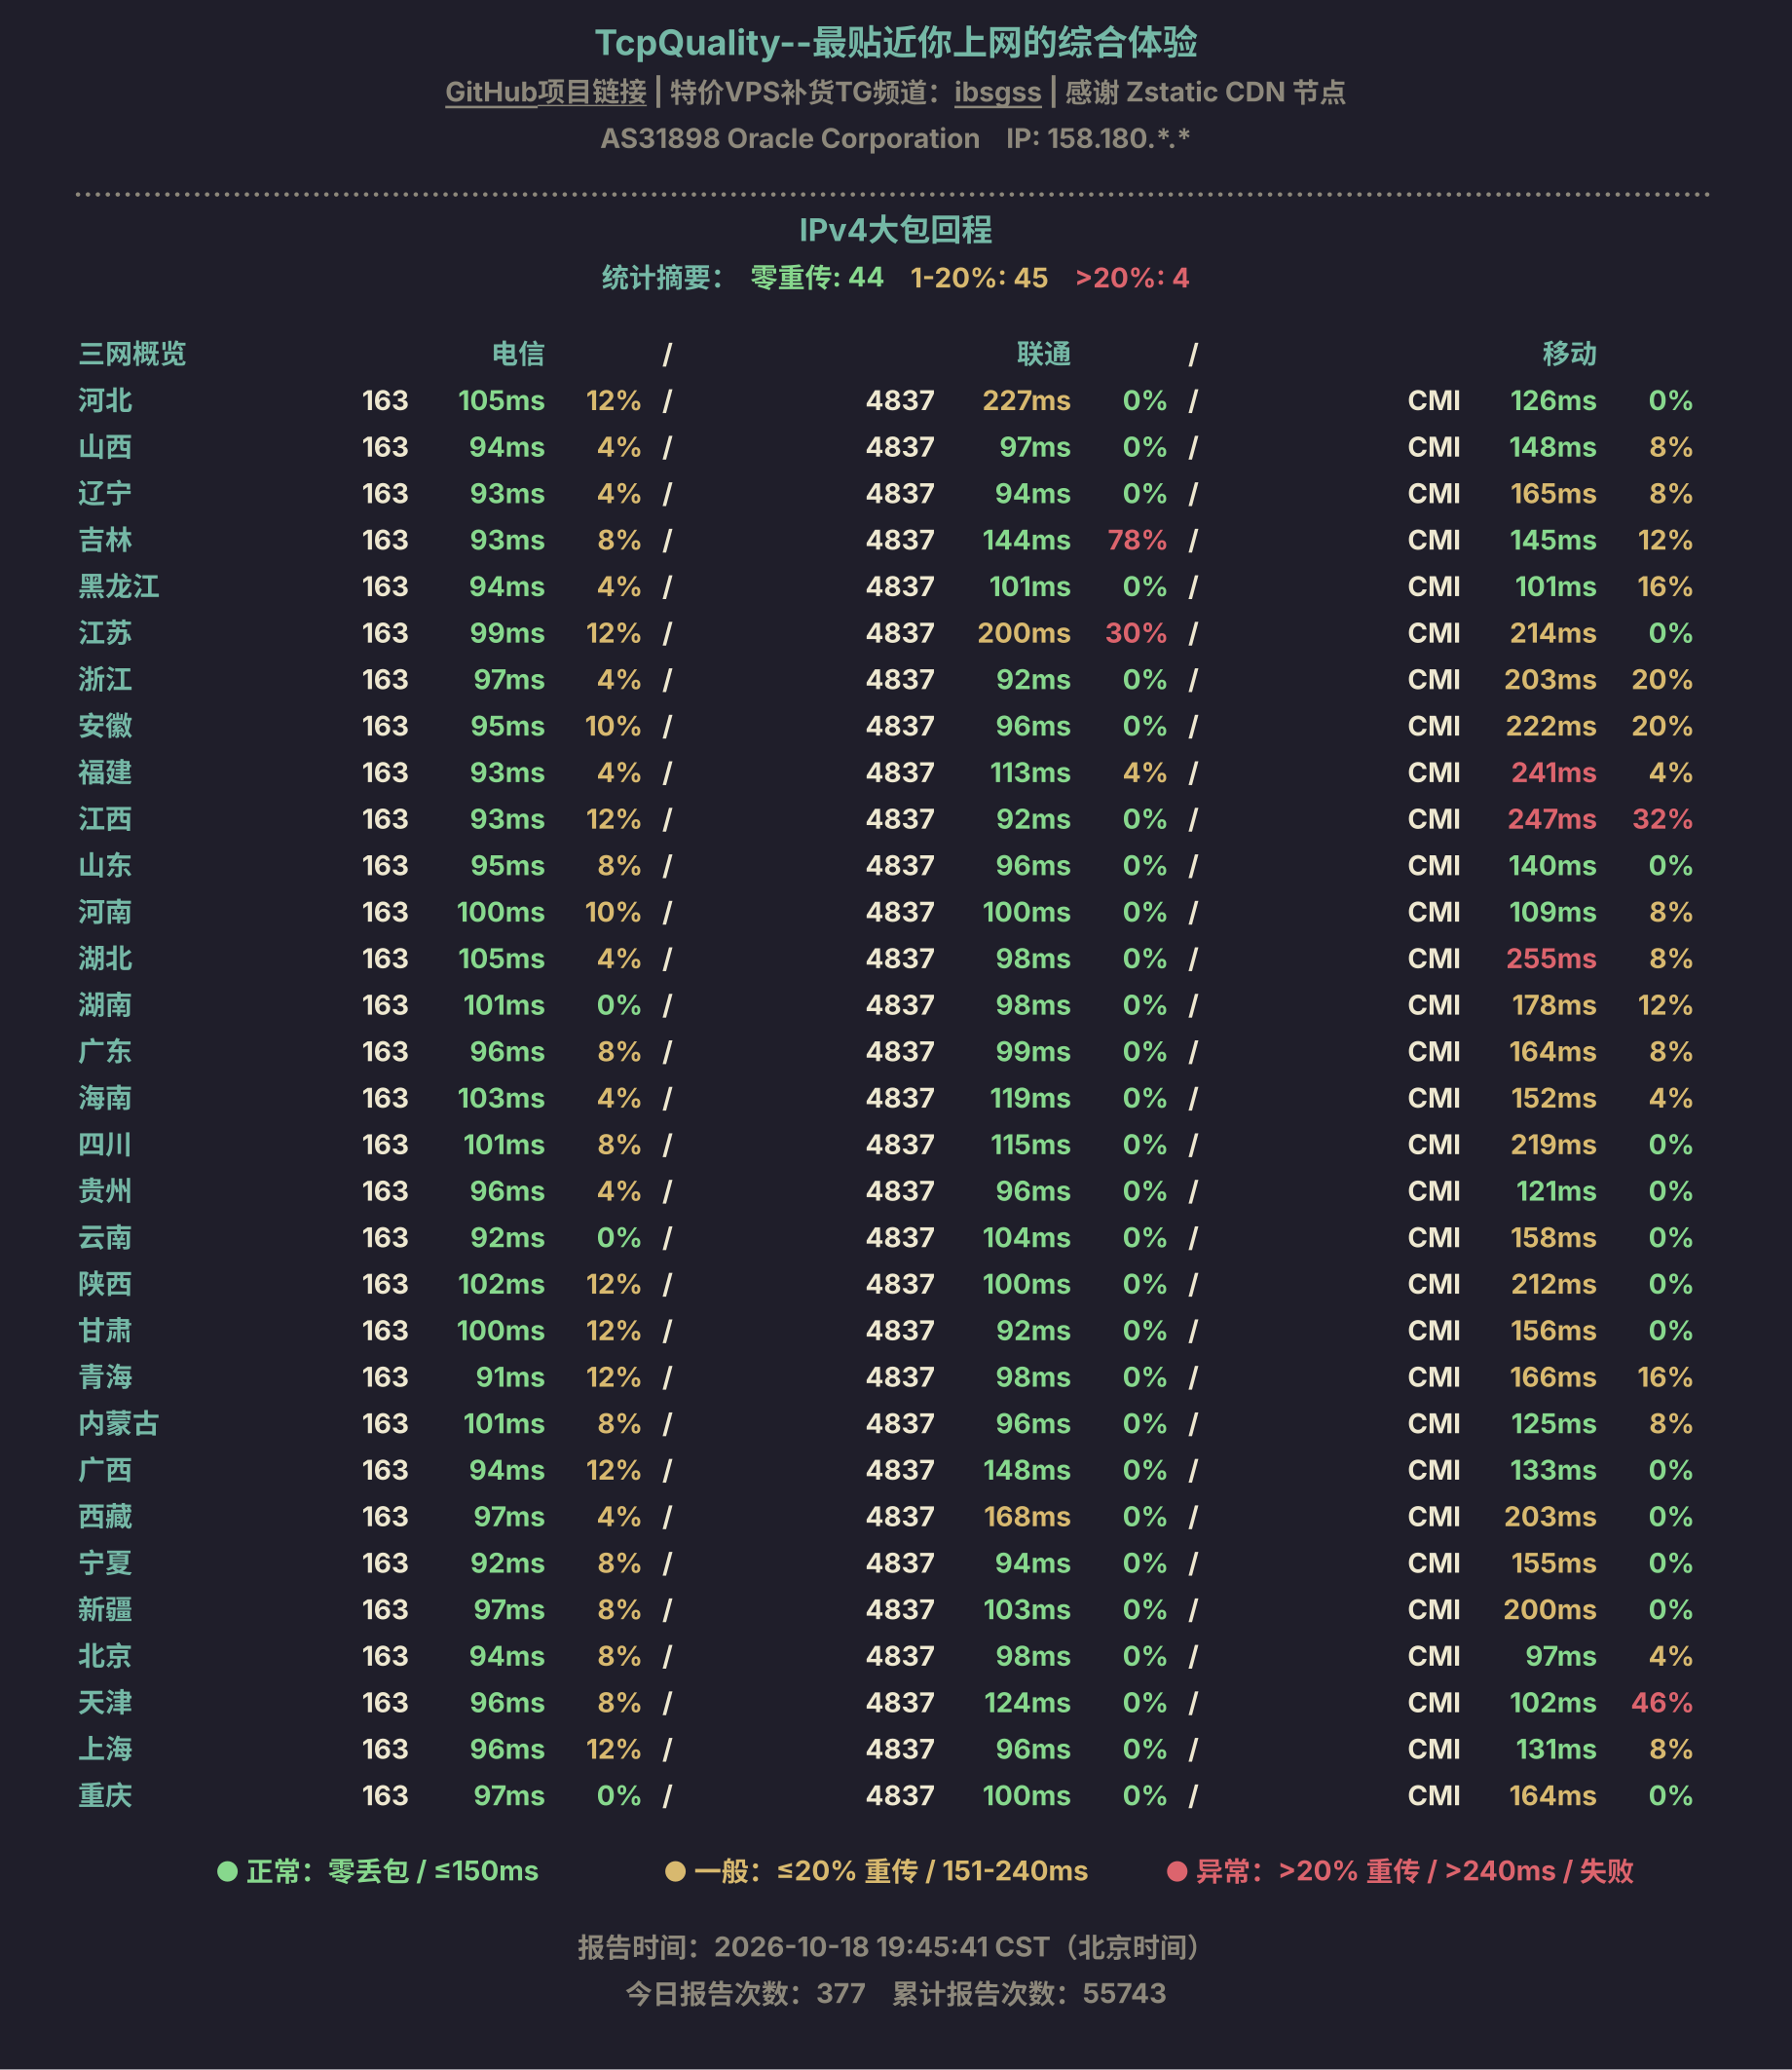Click the 电信 column header
1792x2070 pixels.
pyautogui.click(x=518, y=354)
